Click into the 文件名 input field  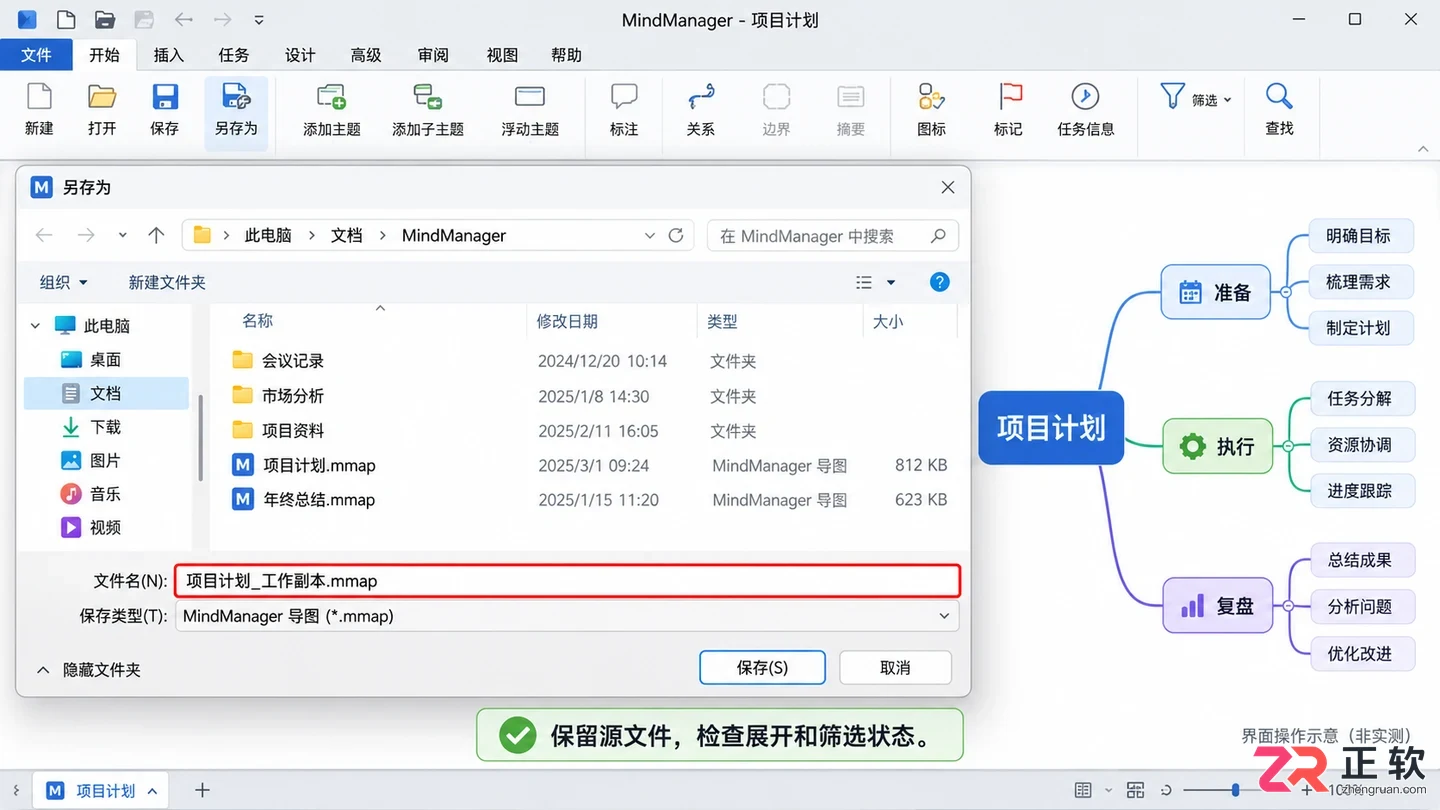(568, 581)
